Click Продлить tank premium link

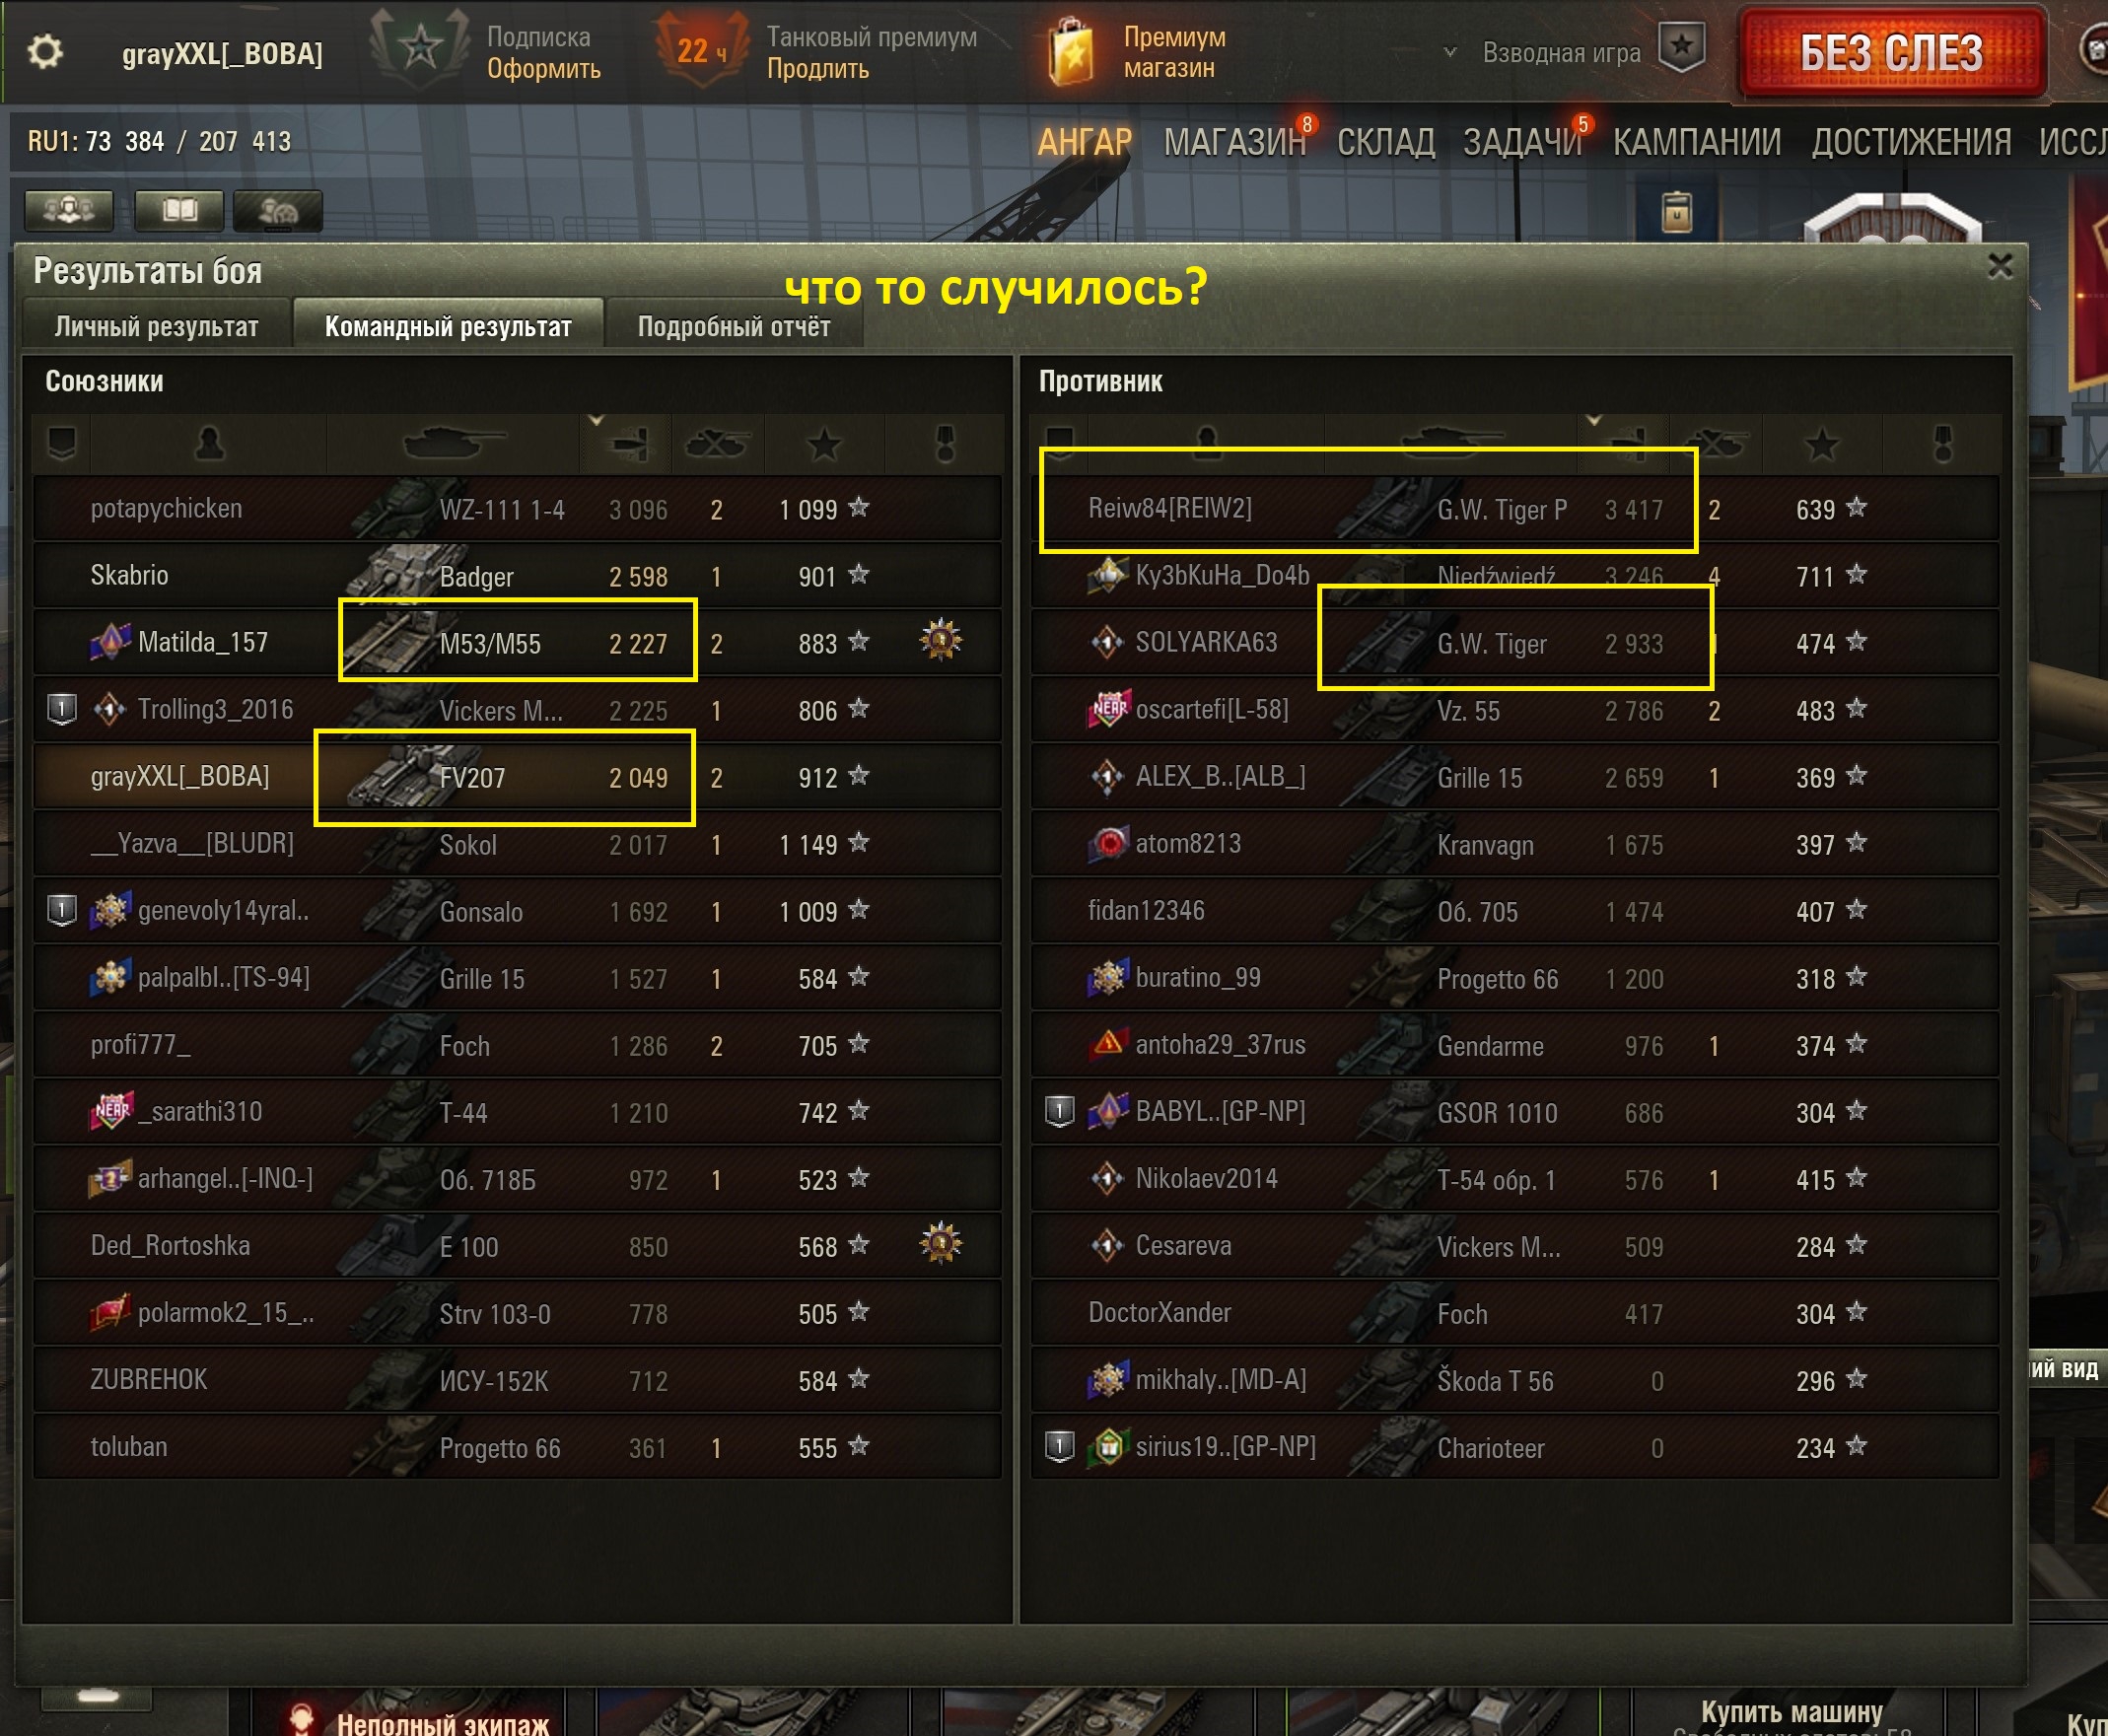[x=818, y=69]
